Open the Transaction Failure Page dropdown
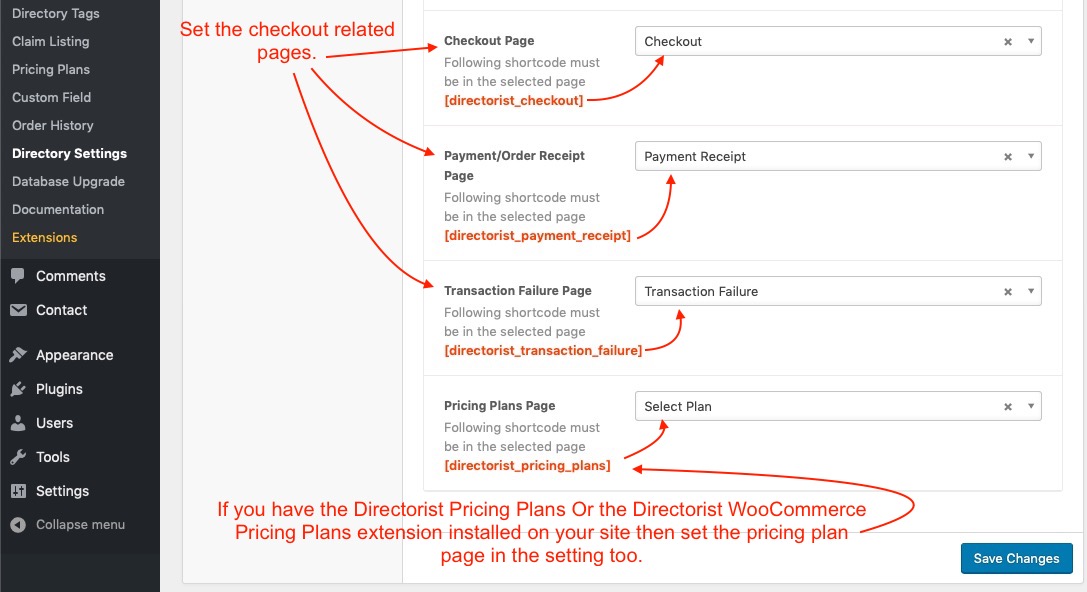The height and width of the screenshot is (592, 1087). pos(1030,292)
